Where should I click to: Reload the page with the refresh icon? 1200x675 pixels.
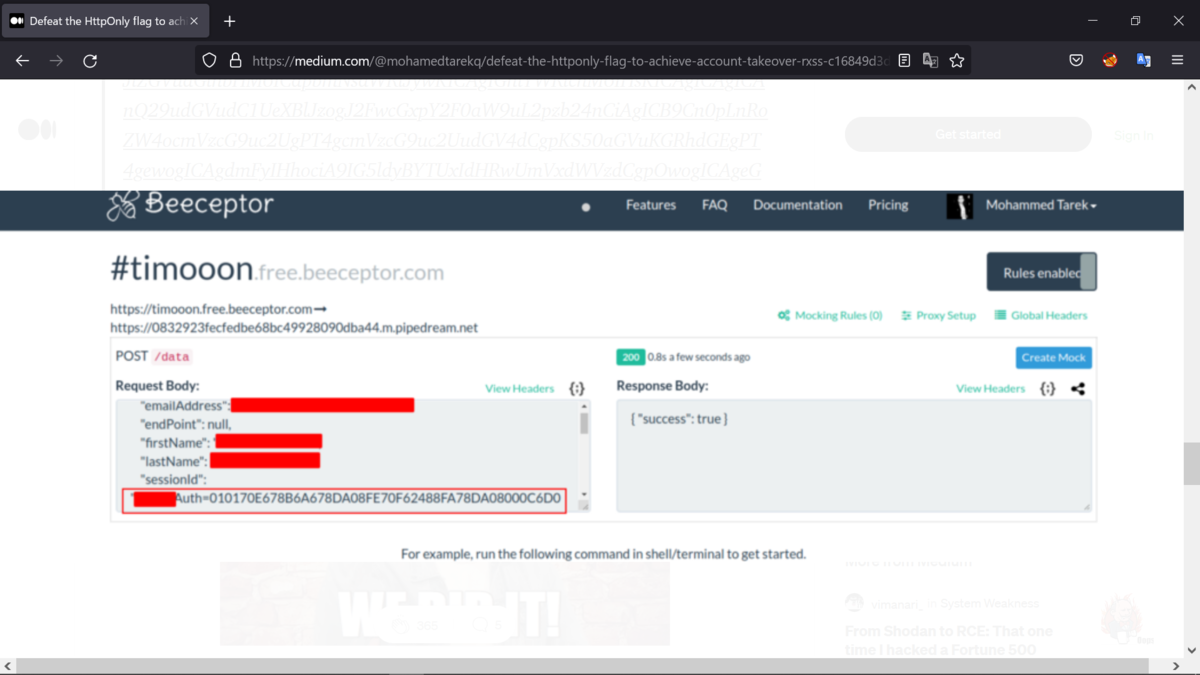pyautogui.click(x=90, y=61)
